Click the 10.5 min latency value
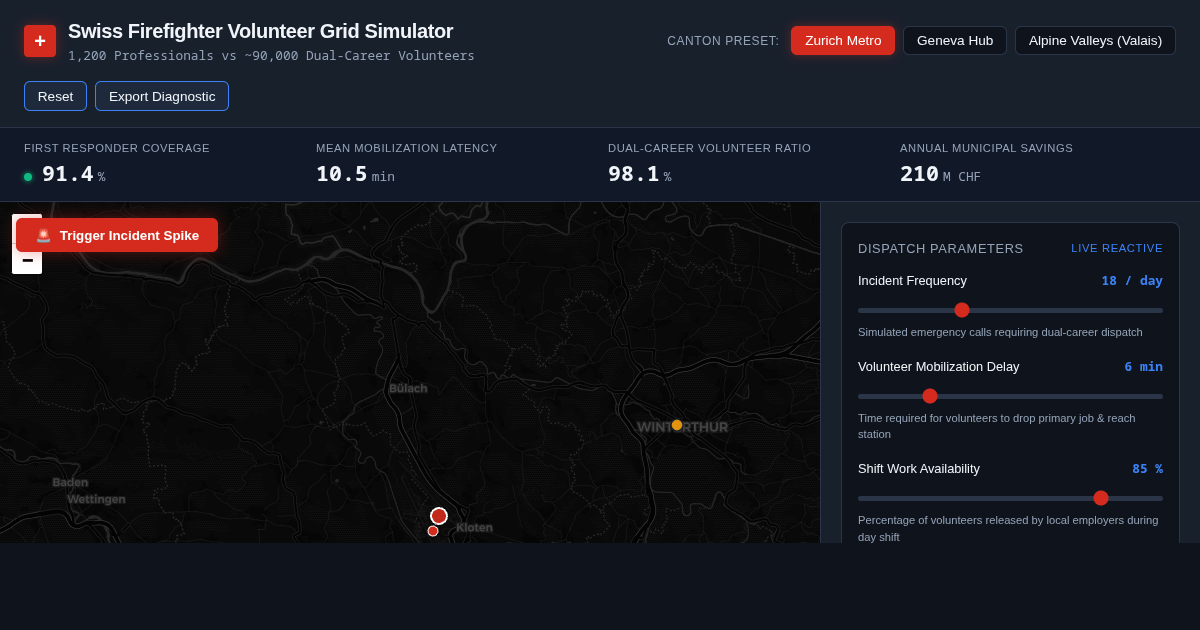1200x630 pixels. (x=355, y=174)
